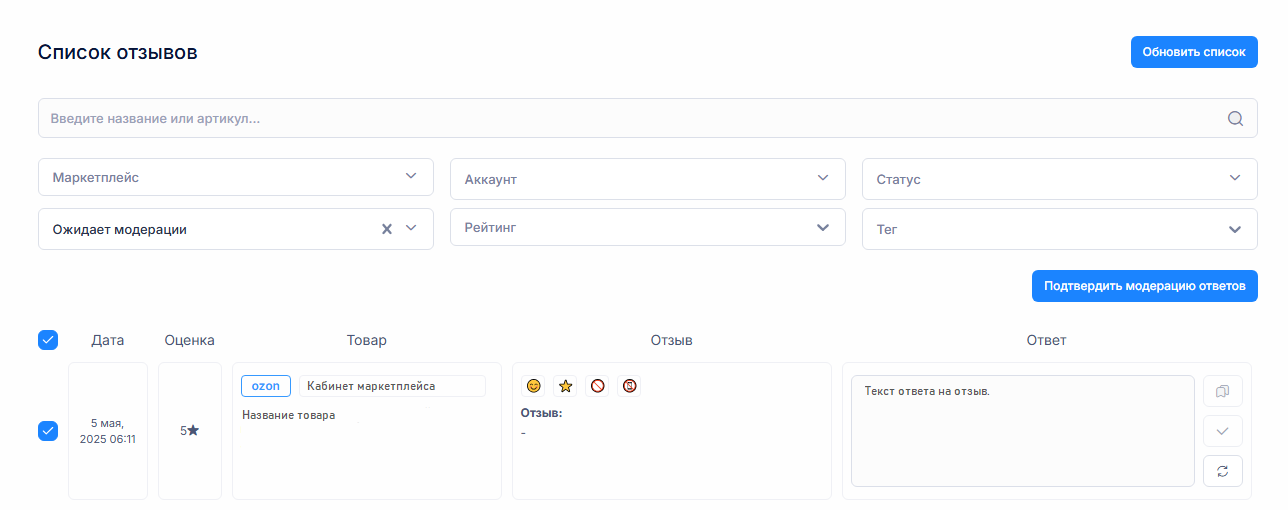Uncheck the checkbox for the 5 мая review

pos(48,431)
